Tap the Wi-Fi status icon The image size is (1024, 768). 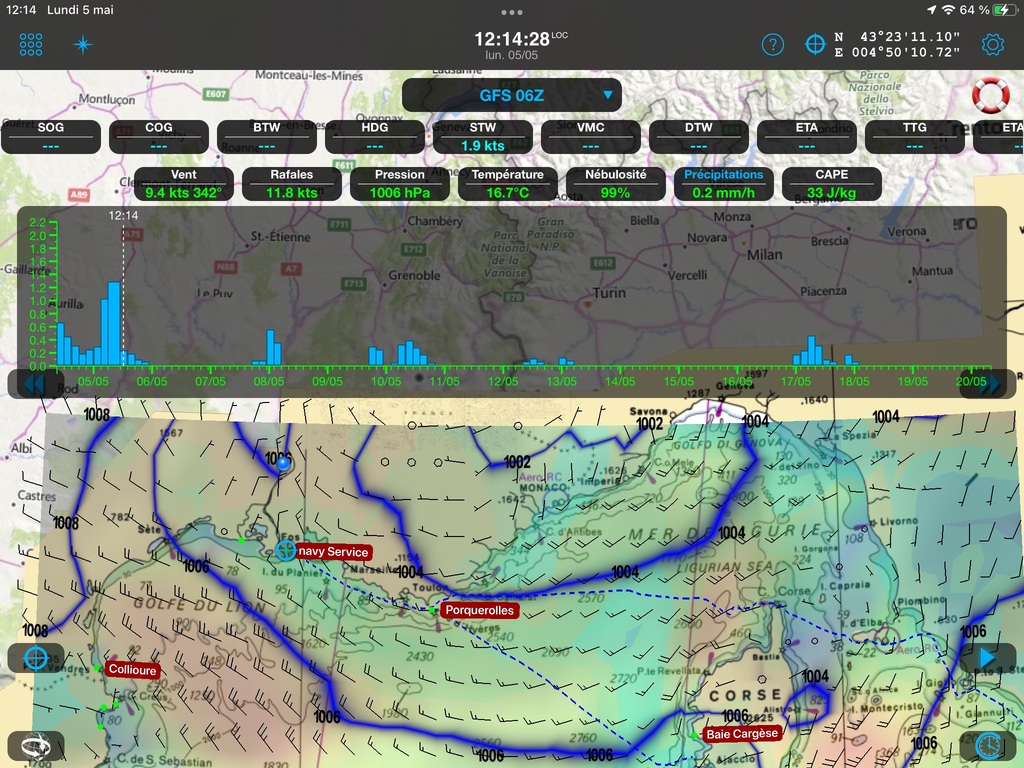(948, 10)
